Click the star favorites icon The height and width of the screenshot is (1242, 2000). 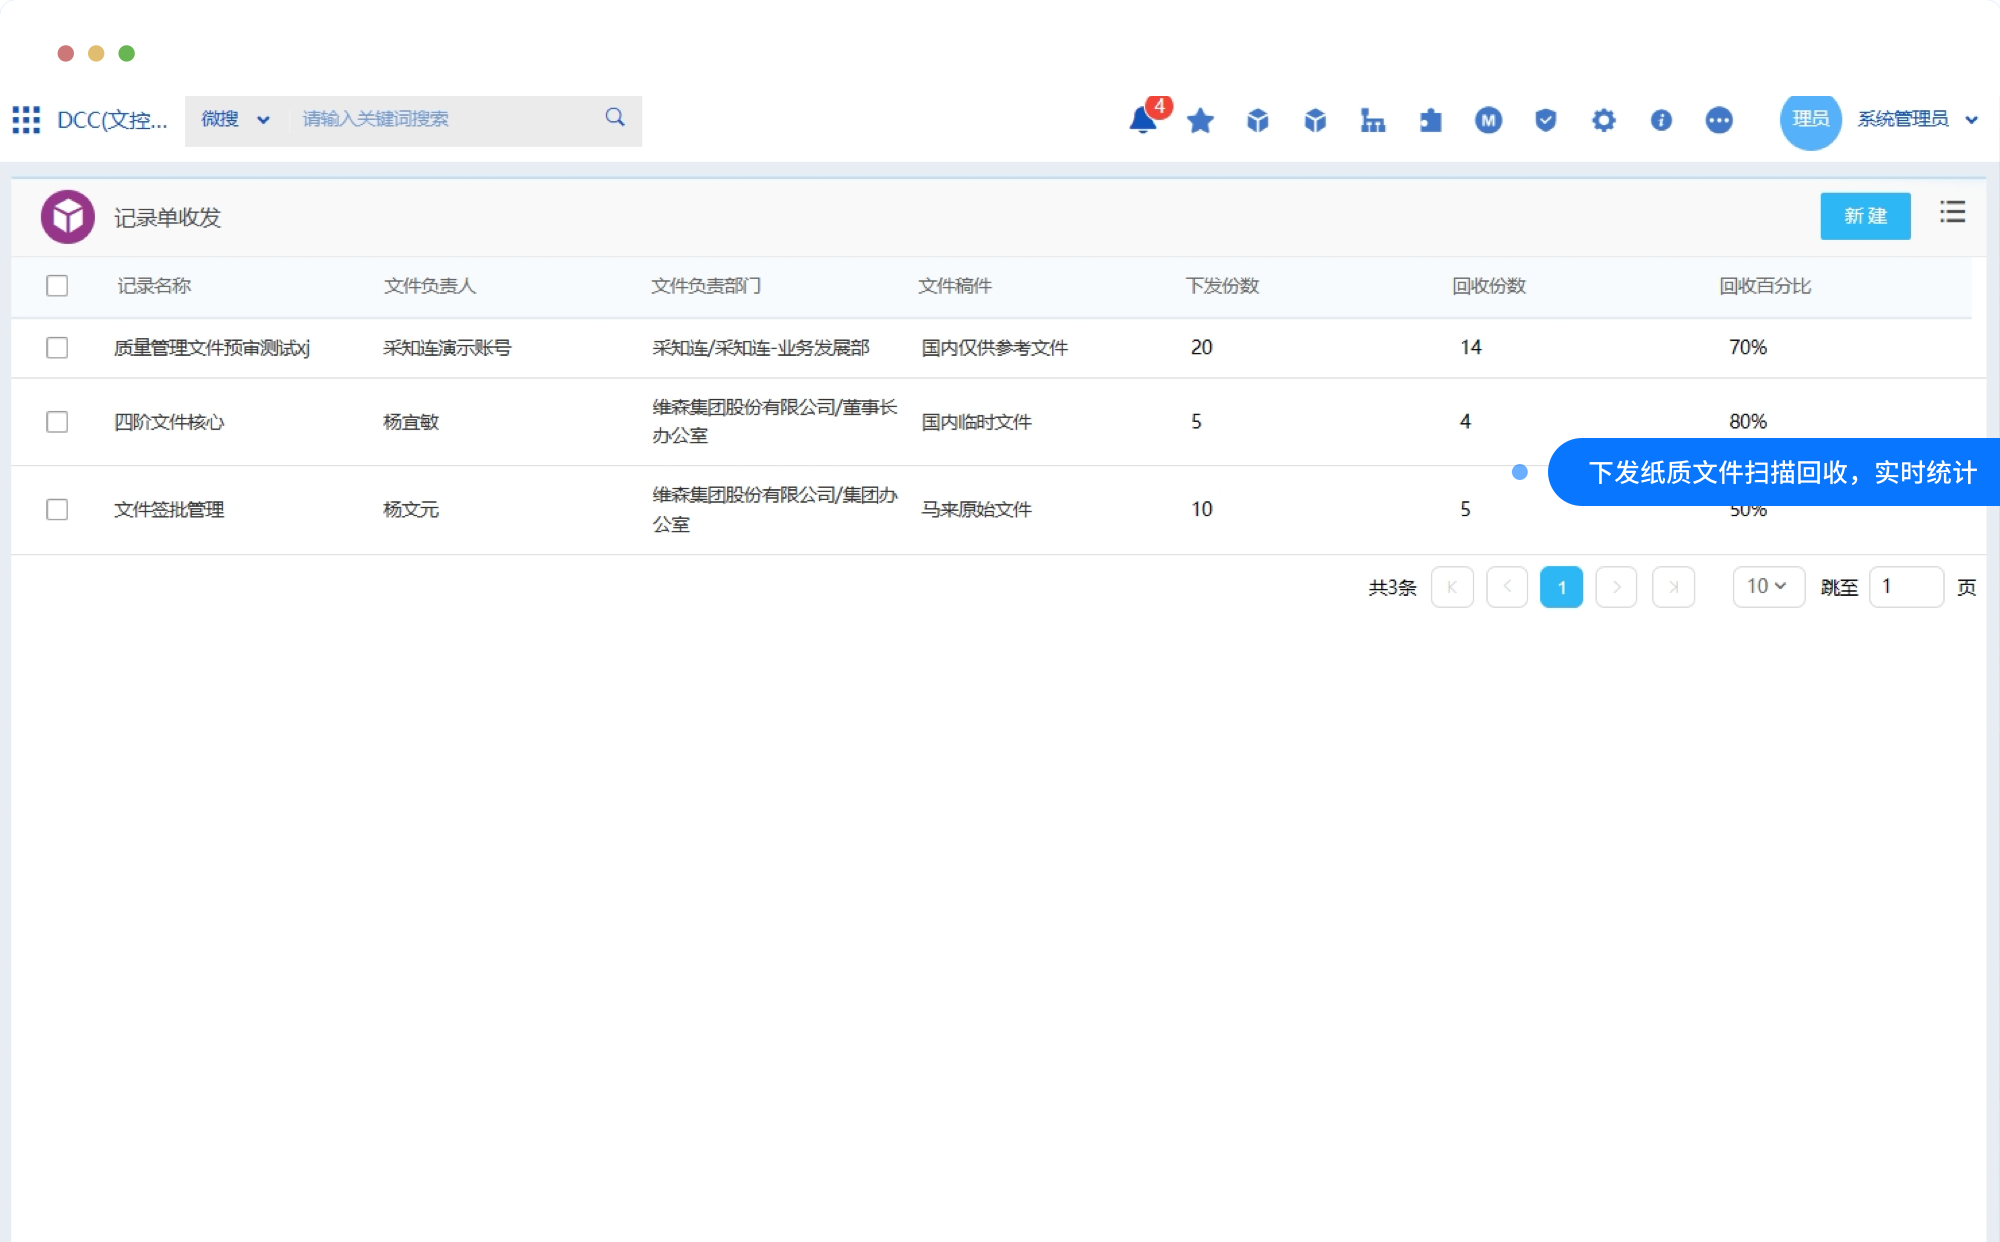coord(1200,121)
